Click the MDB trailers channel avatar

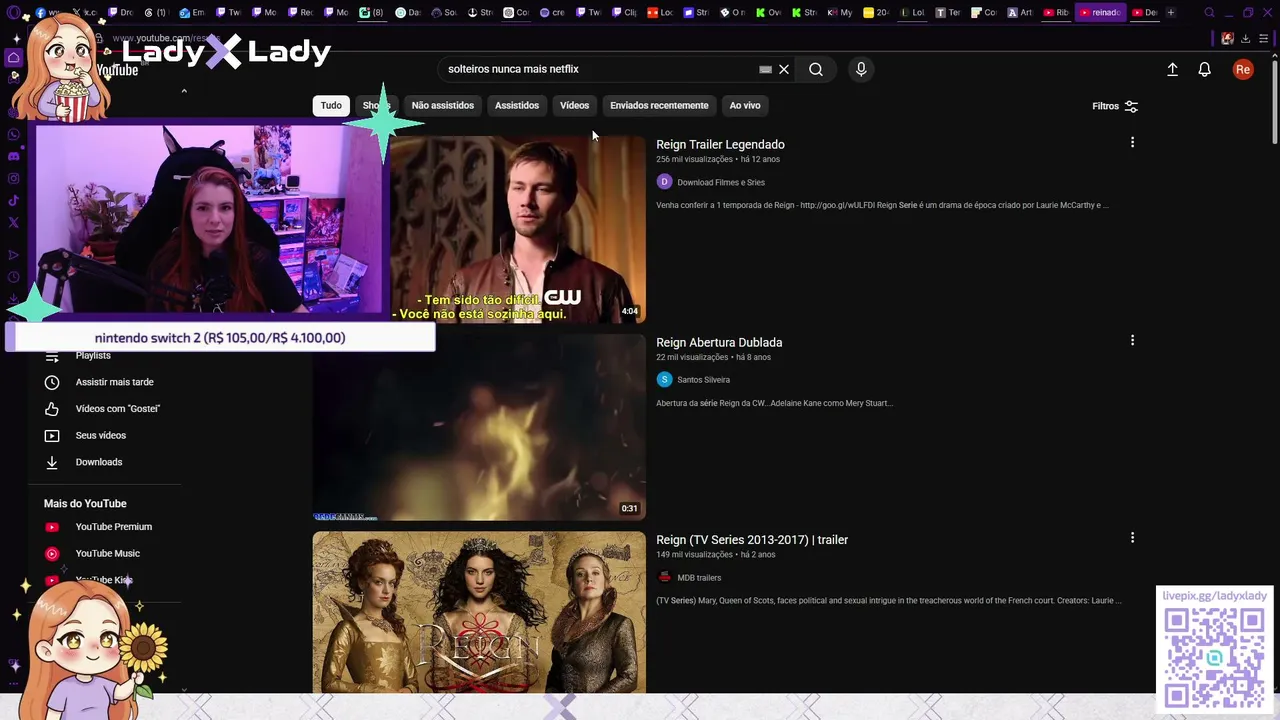[x=664, y=577]
